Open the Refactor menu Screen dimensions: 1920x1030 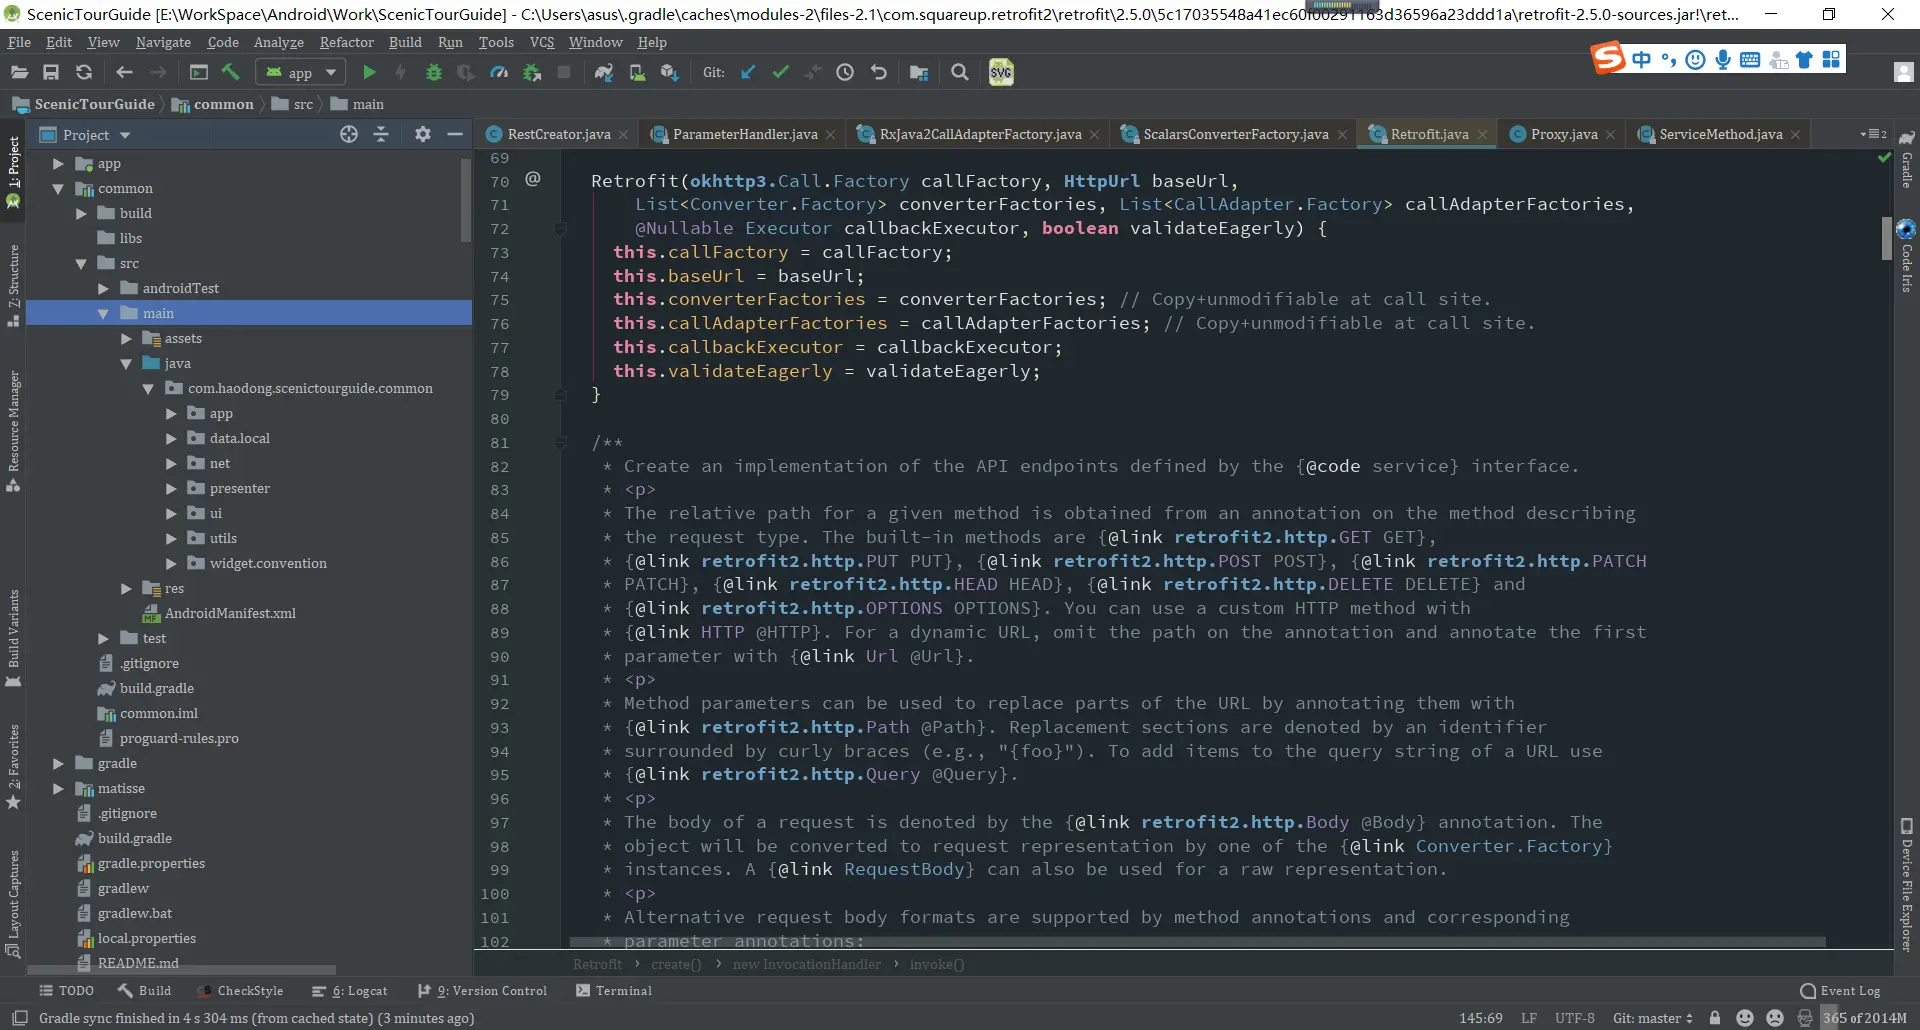tap(346, 42)
